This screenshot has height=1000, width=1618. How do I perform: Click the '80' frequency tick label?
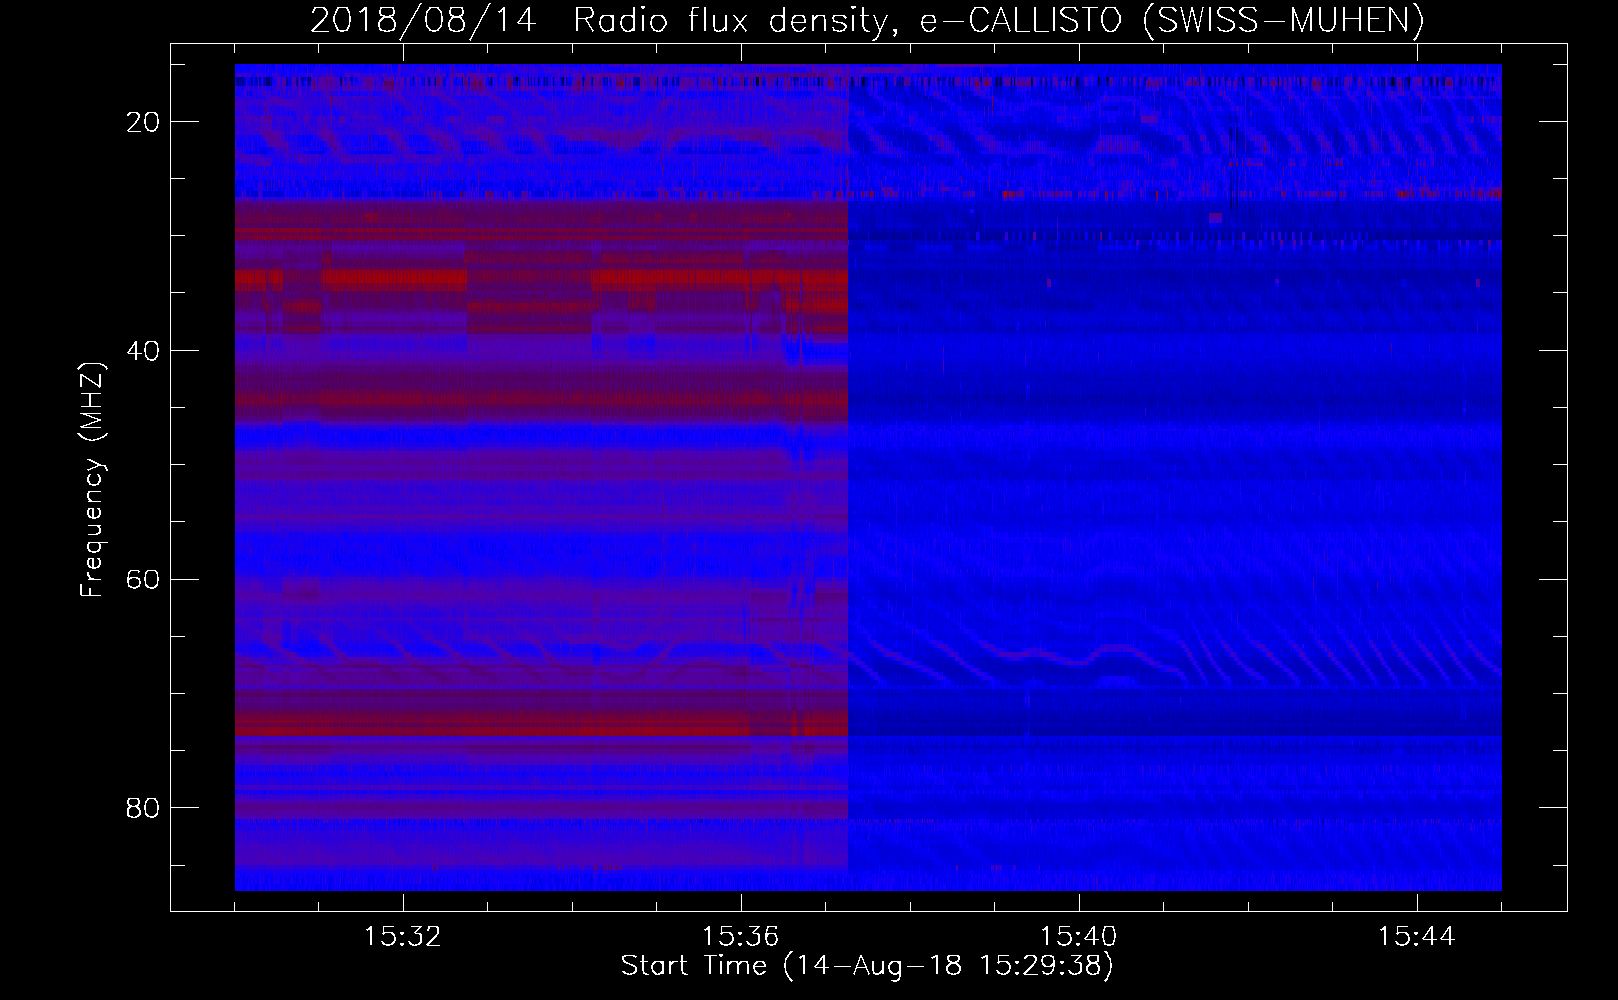(x=144, y=808)
